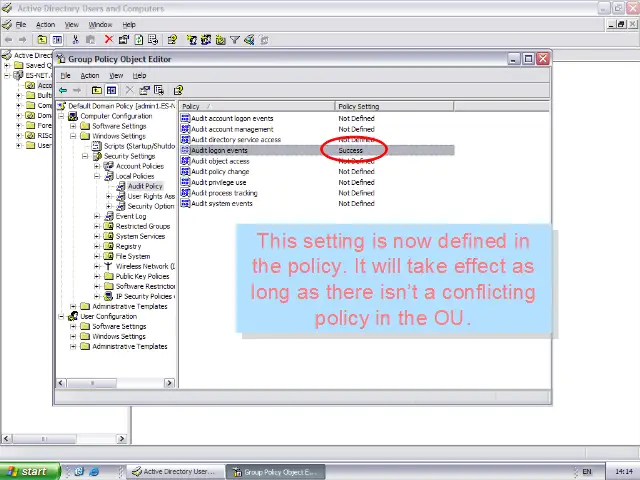Select the Audit policy change row
This screenshot has width=640, height=480.
317,171
